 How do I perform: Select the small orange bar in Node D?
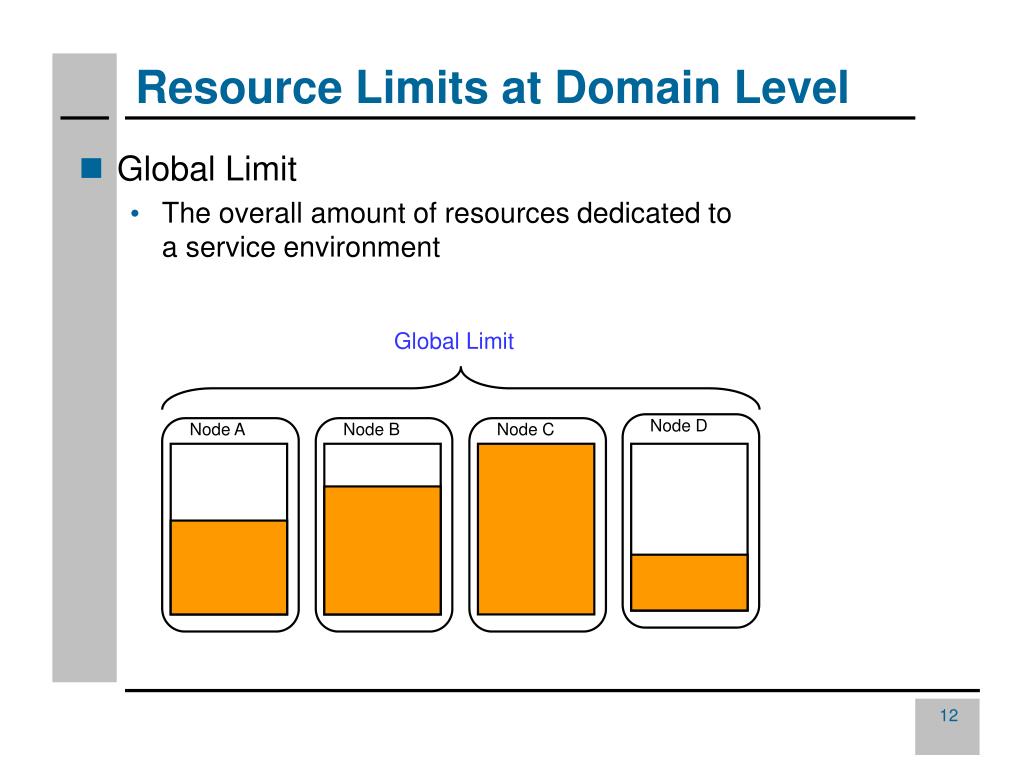pyautogui.click(x=690, y=583)
